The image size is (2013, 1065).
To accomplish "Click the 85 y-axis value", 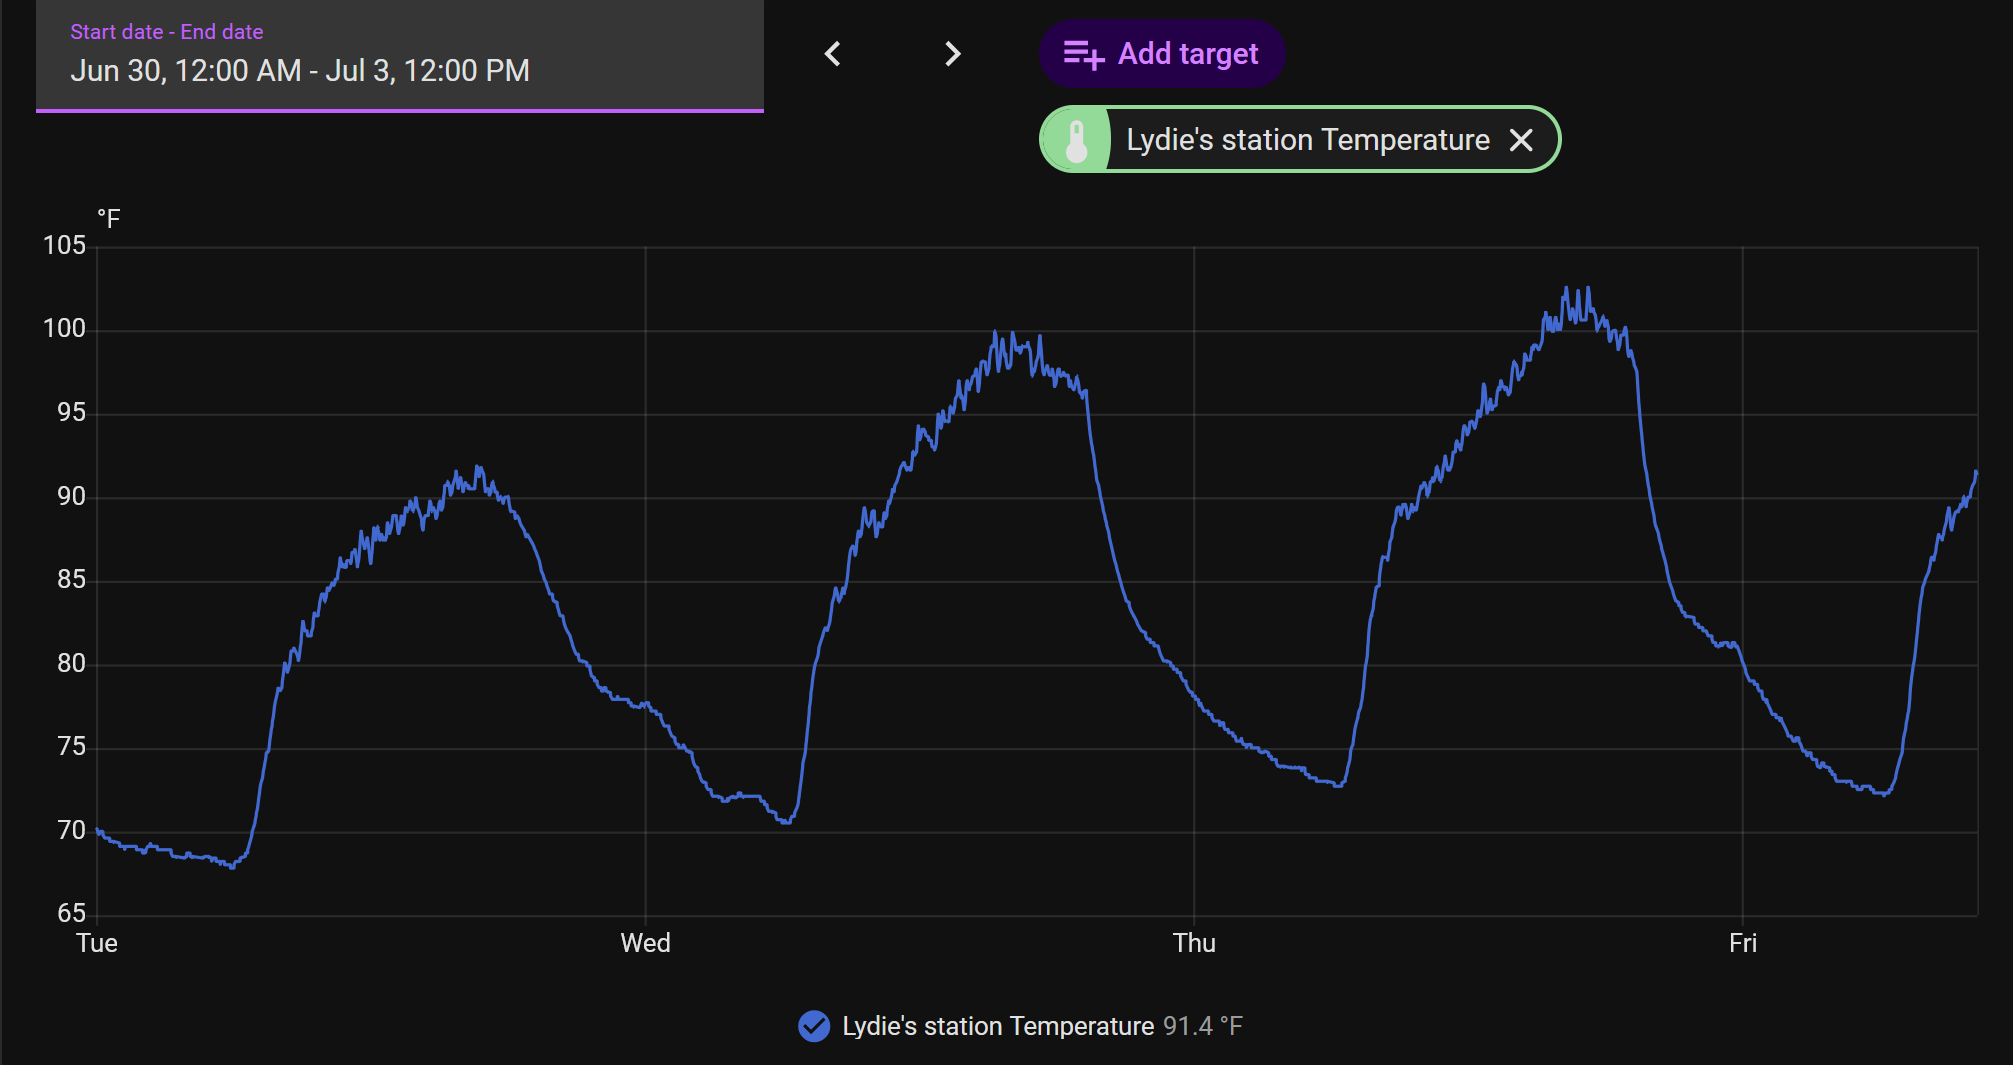I will (71, 579).
